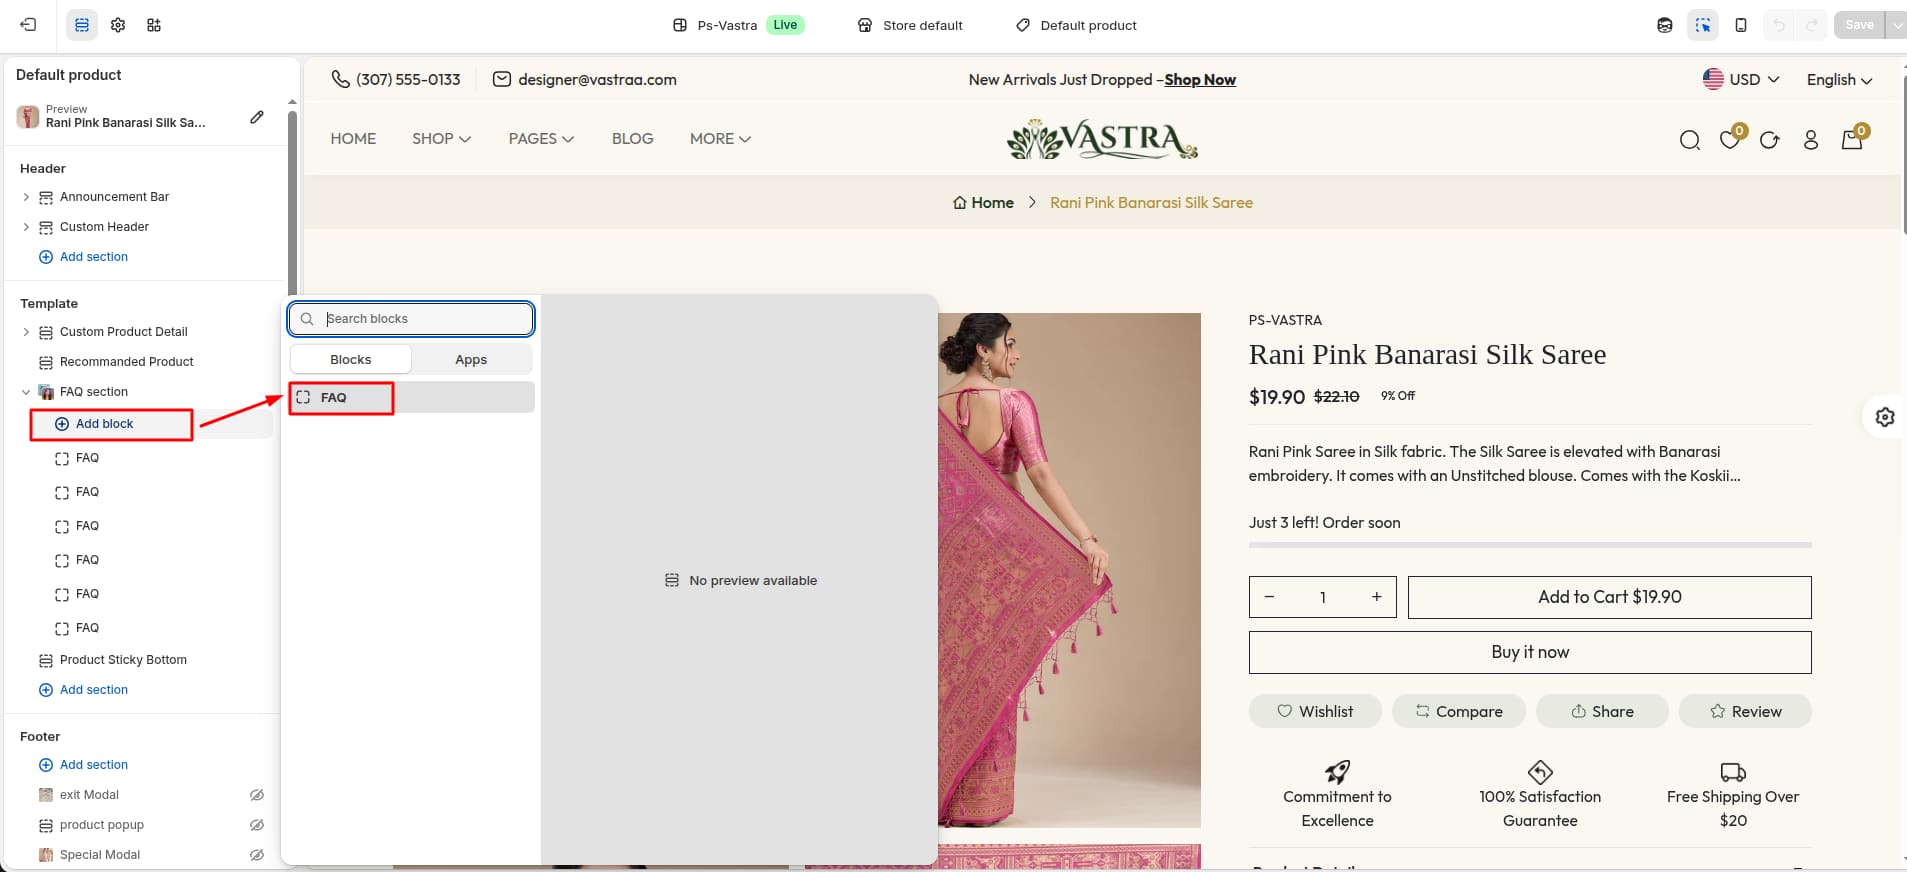
Task: Decrease quantity with minus button
Action: coord(1269,597)
